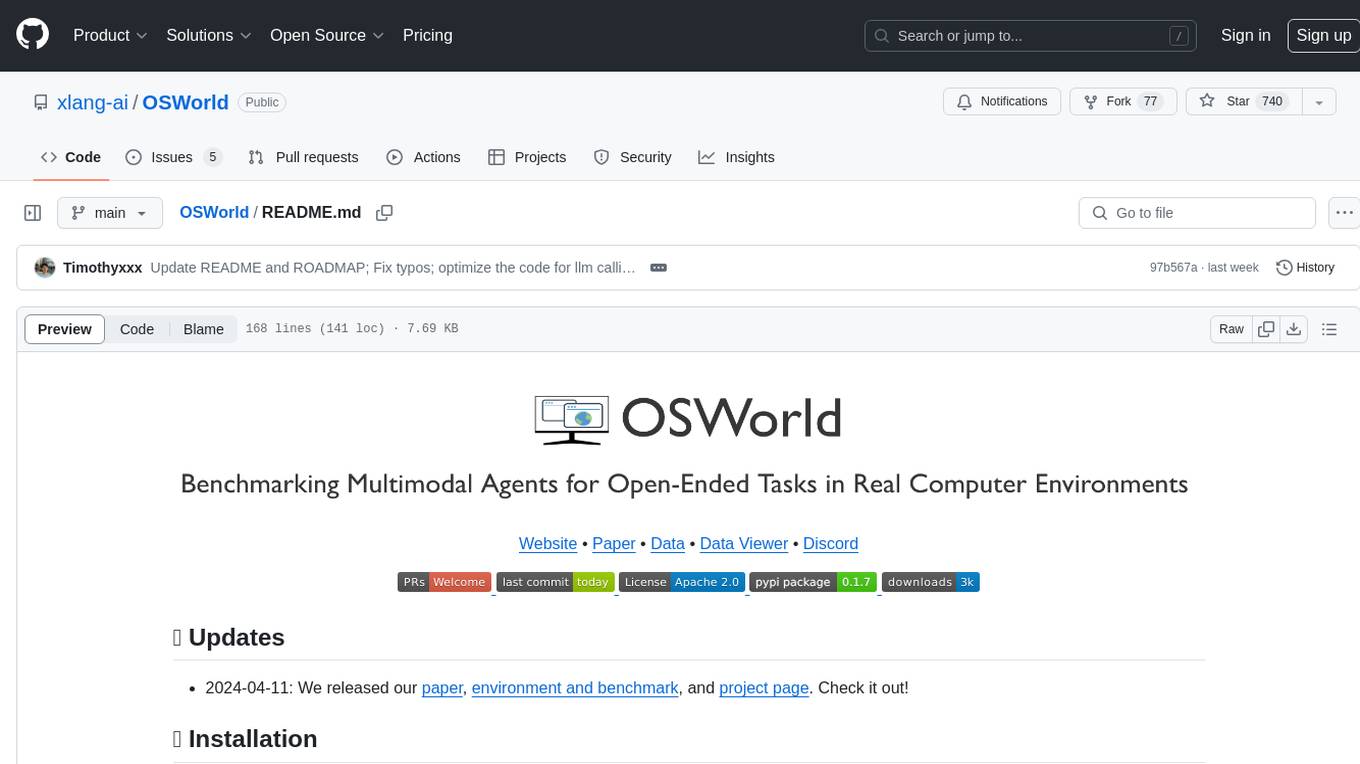Click the Notifications bell button

click(1002, 101)
